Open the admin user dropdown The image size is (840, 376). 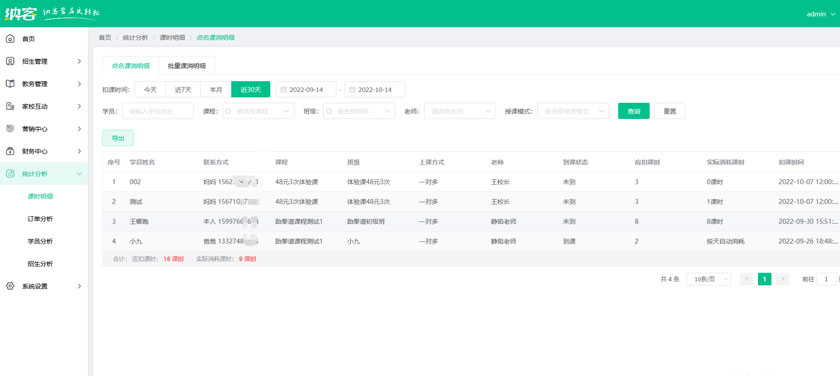[821, 14]
